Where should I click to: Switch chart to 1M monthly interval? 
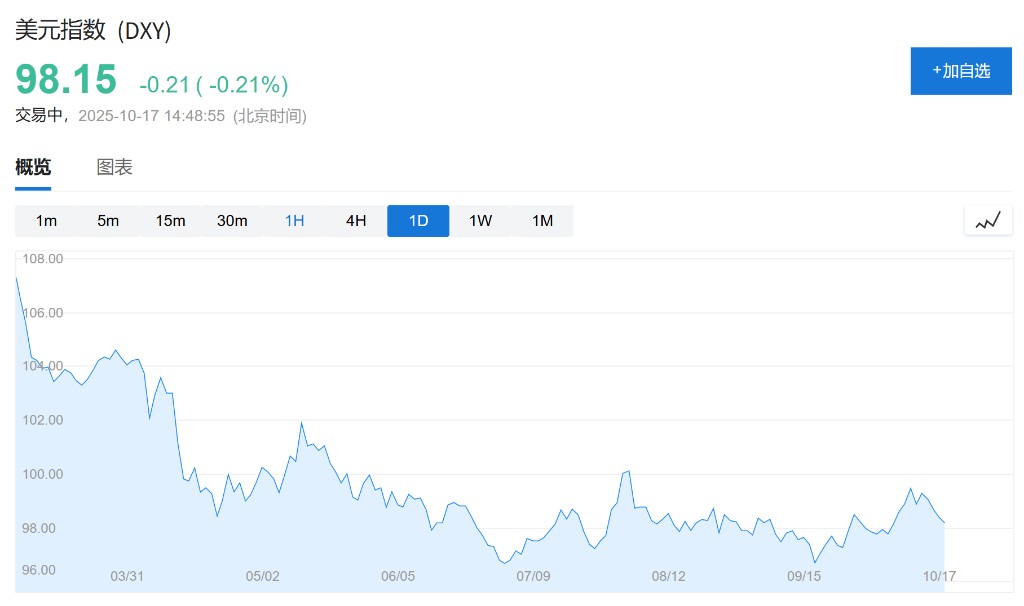(542, 221)
